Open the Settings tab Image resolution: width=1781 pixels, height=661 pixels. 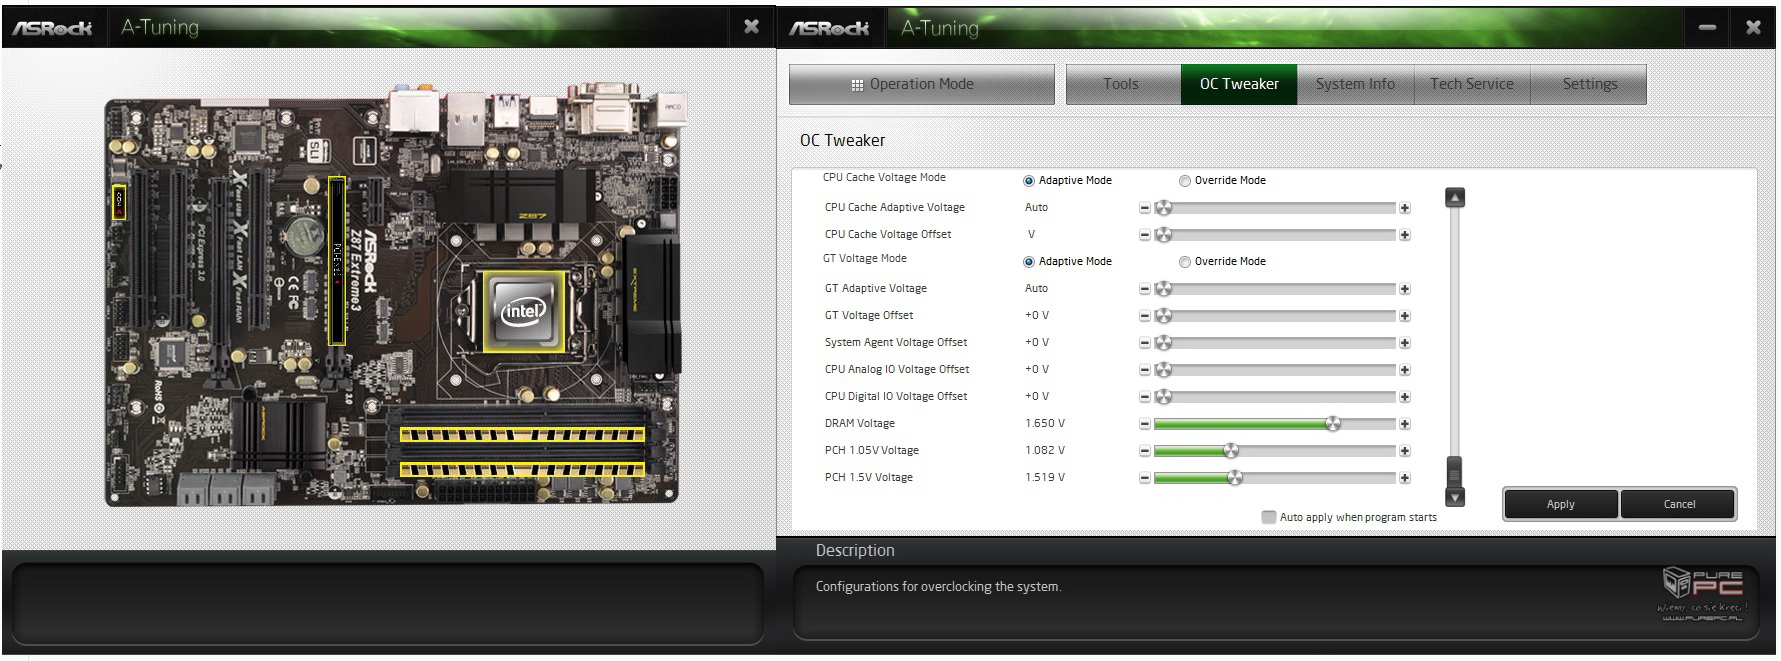pyautogui.click(x=1589, y=84)
